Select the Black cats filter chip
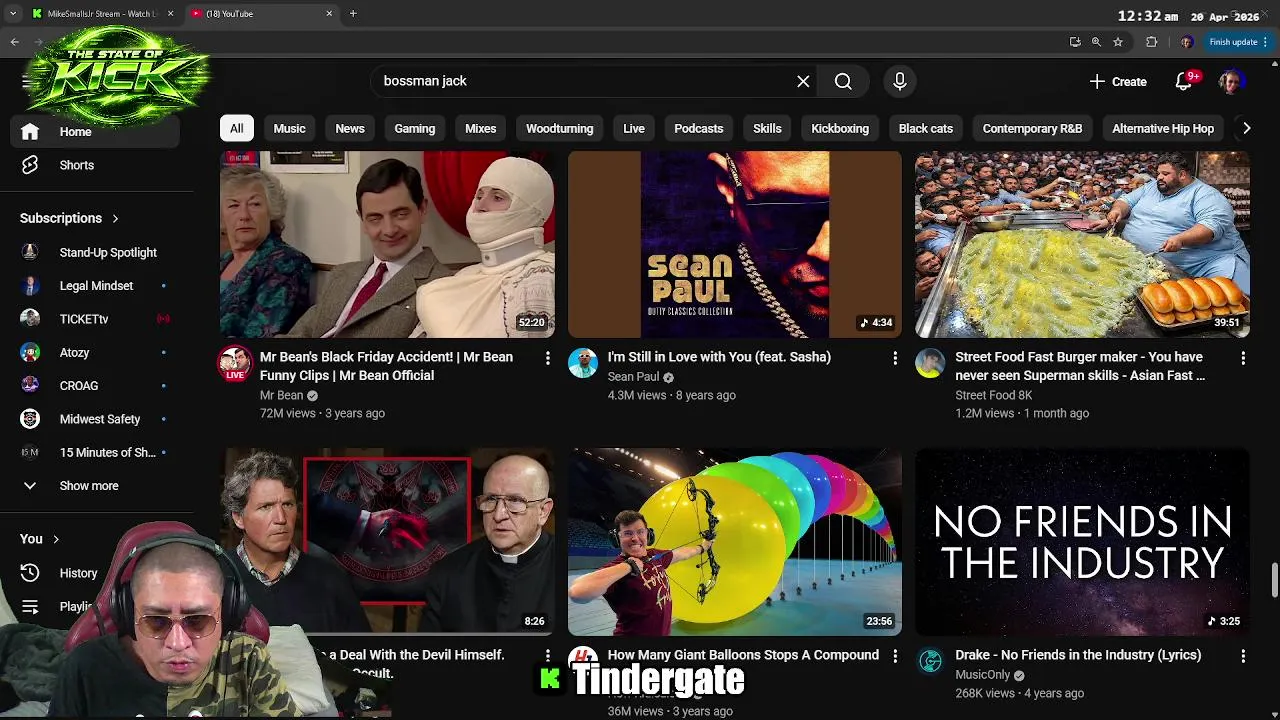The image size is (1280, 720). point(926,128)
